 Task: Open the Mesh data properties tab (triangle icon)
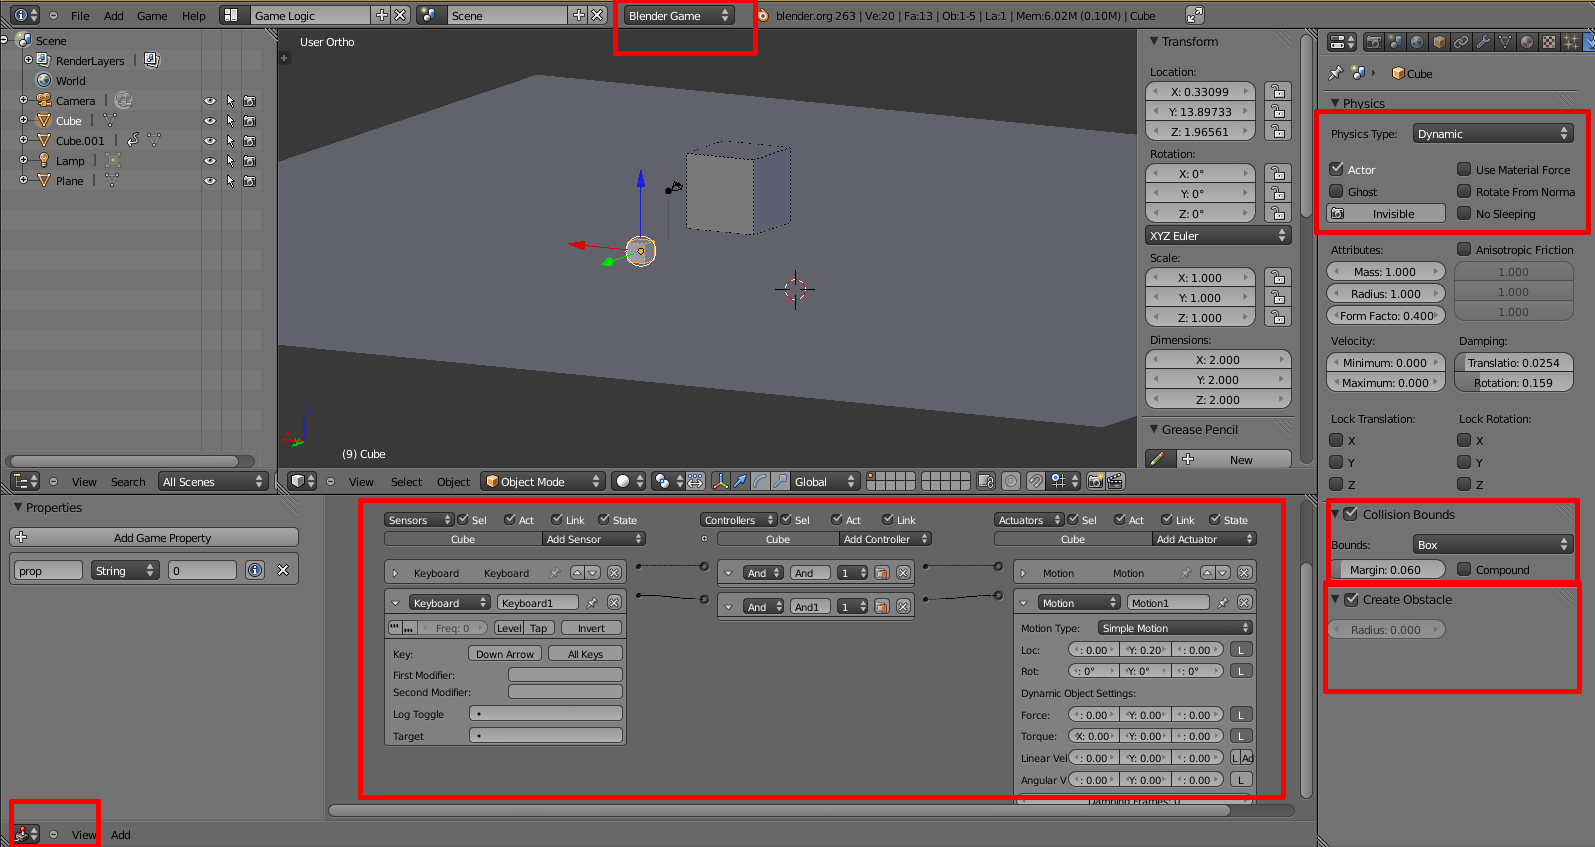pos(1505,42)
